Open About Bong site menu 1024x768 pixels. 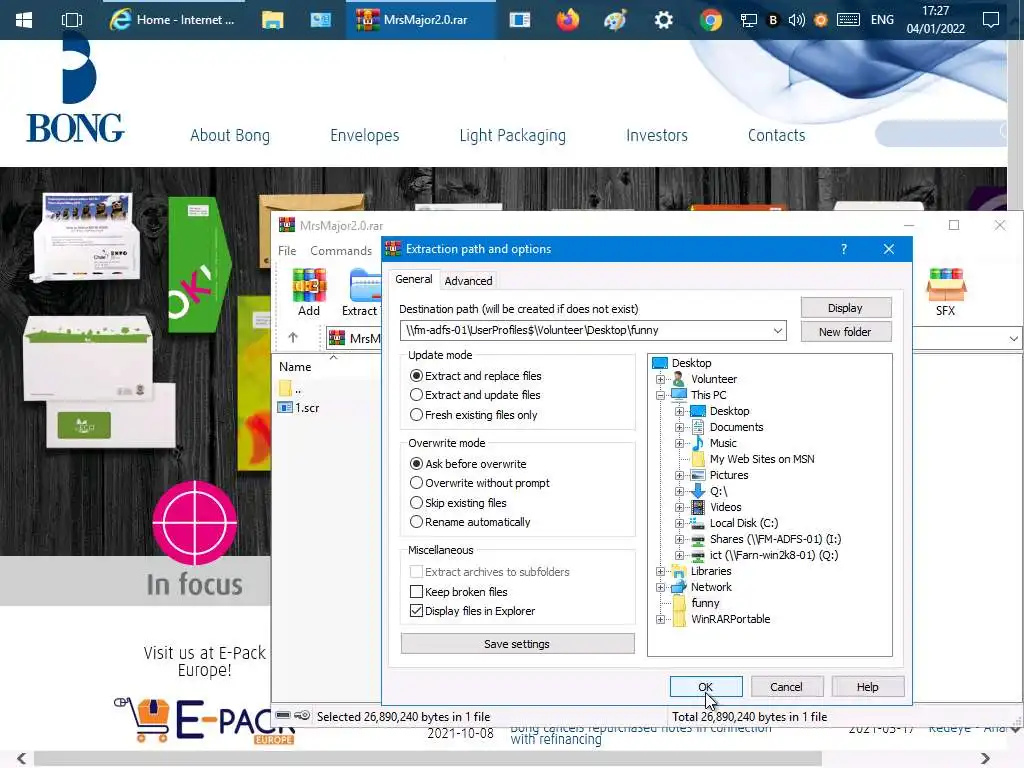[x=230, y=135]
